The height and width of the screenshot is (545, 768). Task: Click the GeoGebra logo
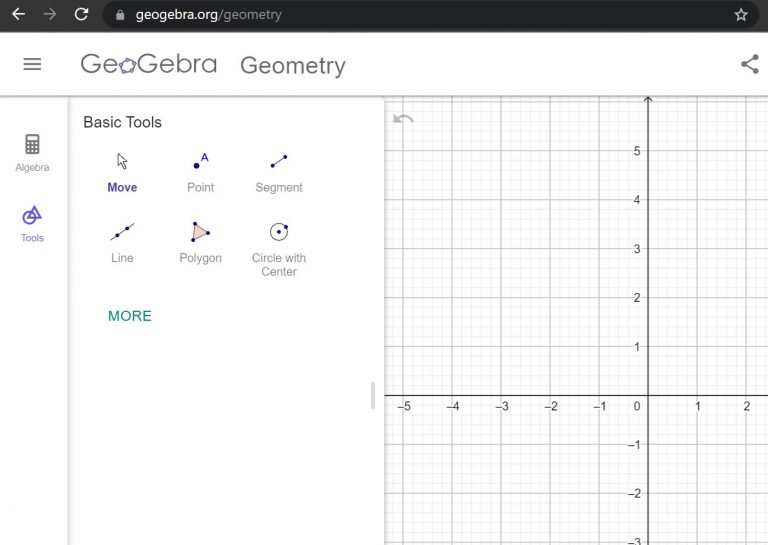coord(149,64)
